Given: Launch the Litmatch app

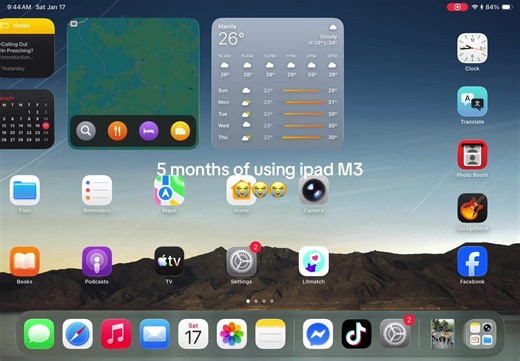Looking at the screenshot, I should 314,261.
